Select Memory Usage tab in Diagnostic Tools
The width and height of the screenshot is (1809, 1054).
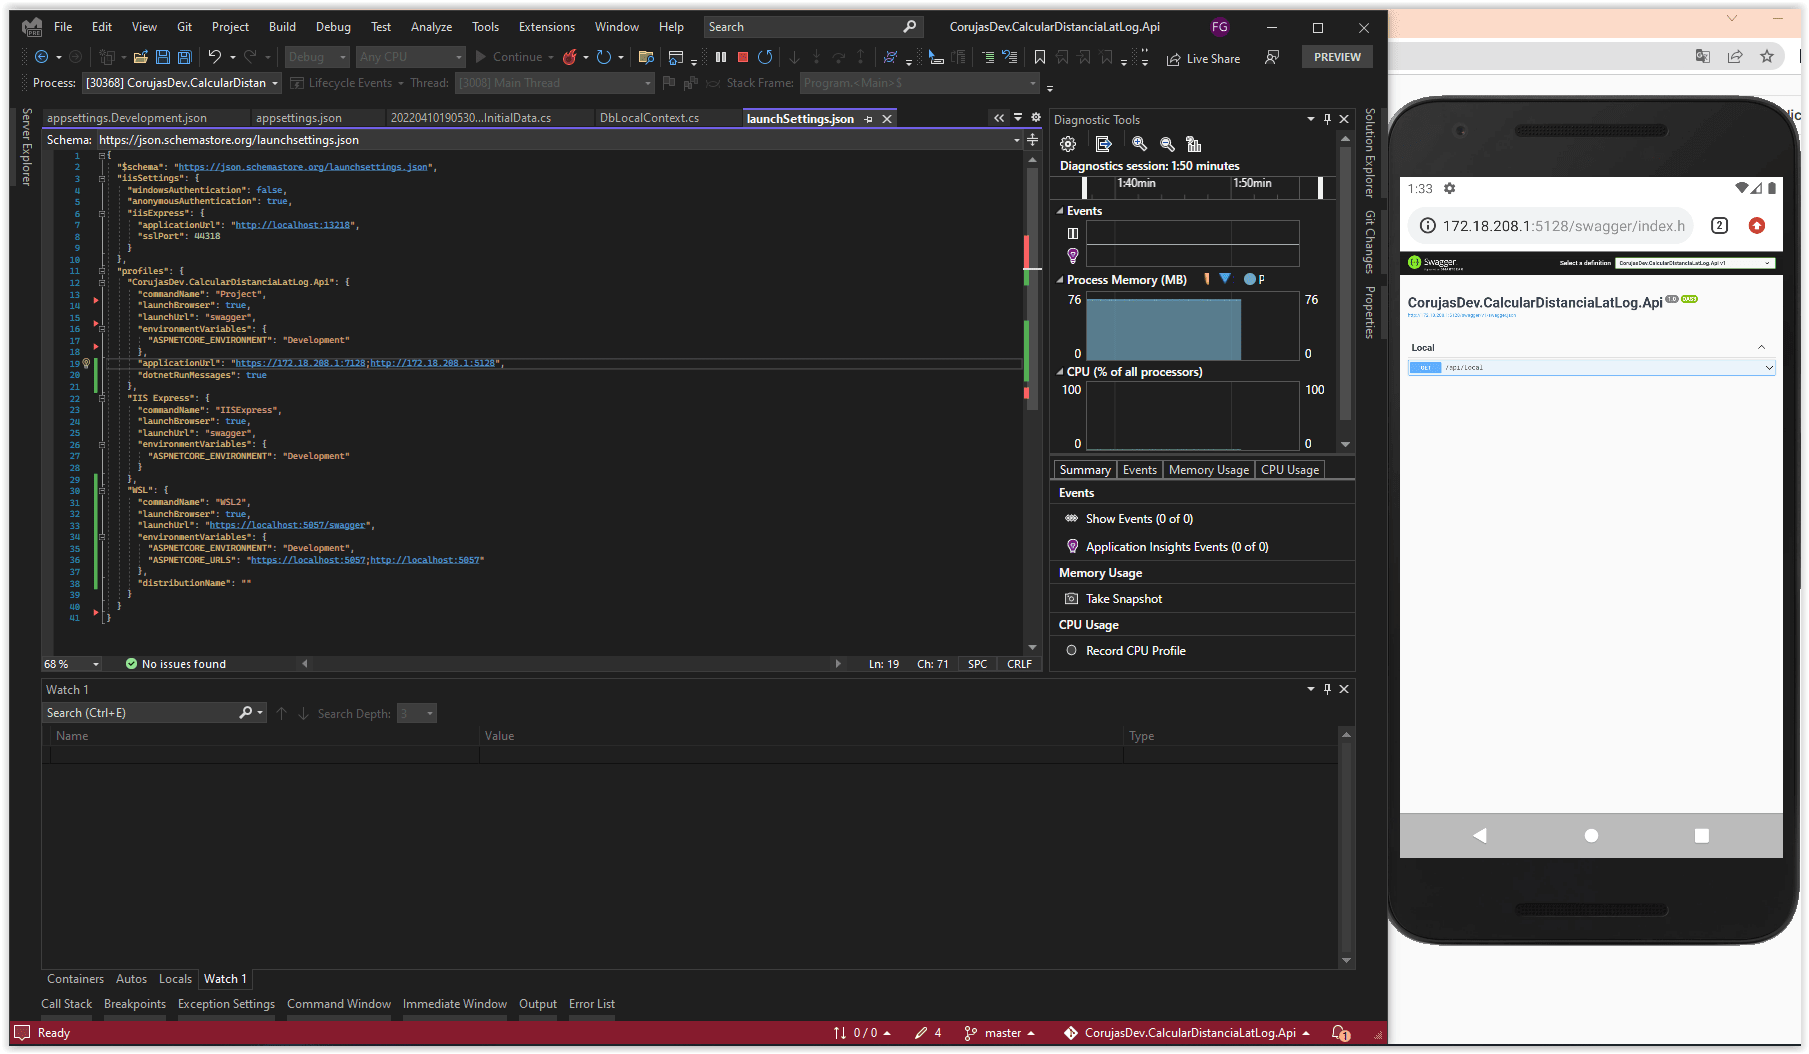point(1208,470)
